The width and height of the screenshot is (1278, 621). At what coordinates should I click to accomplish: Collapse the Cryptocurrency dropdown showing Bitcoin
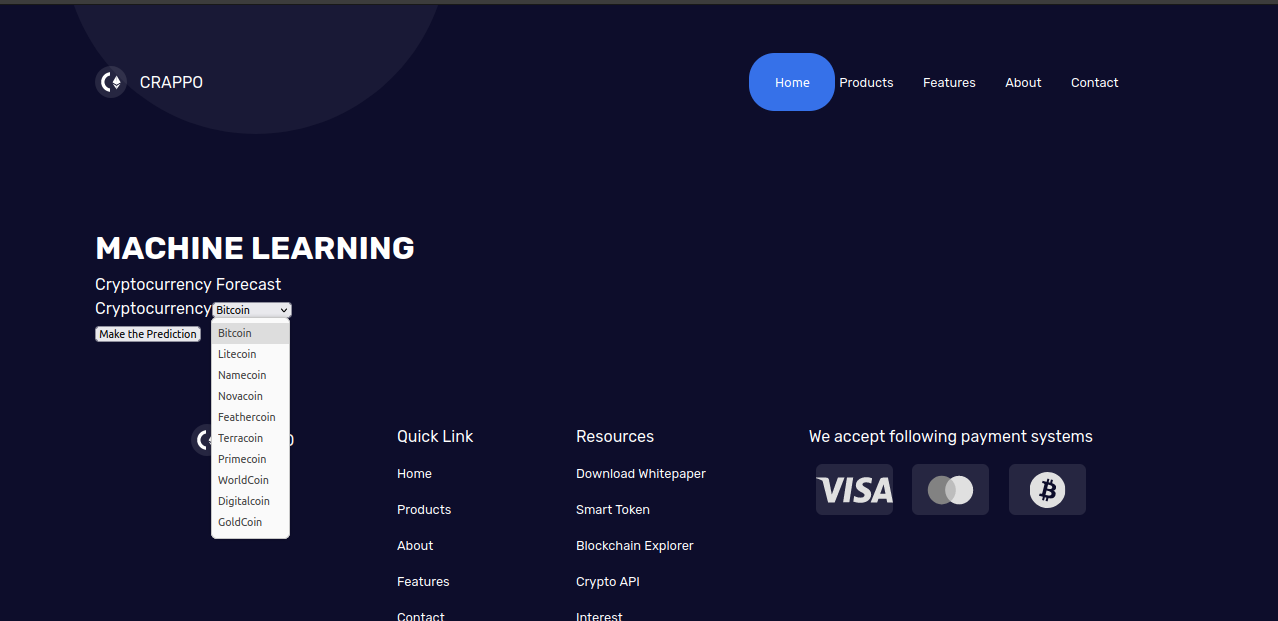[252, 310]
